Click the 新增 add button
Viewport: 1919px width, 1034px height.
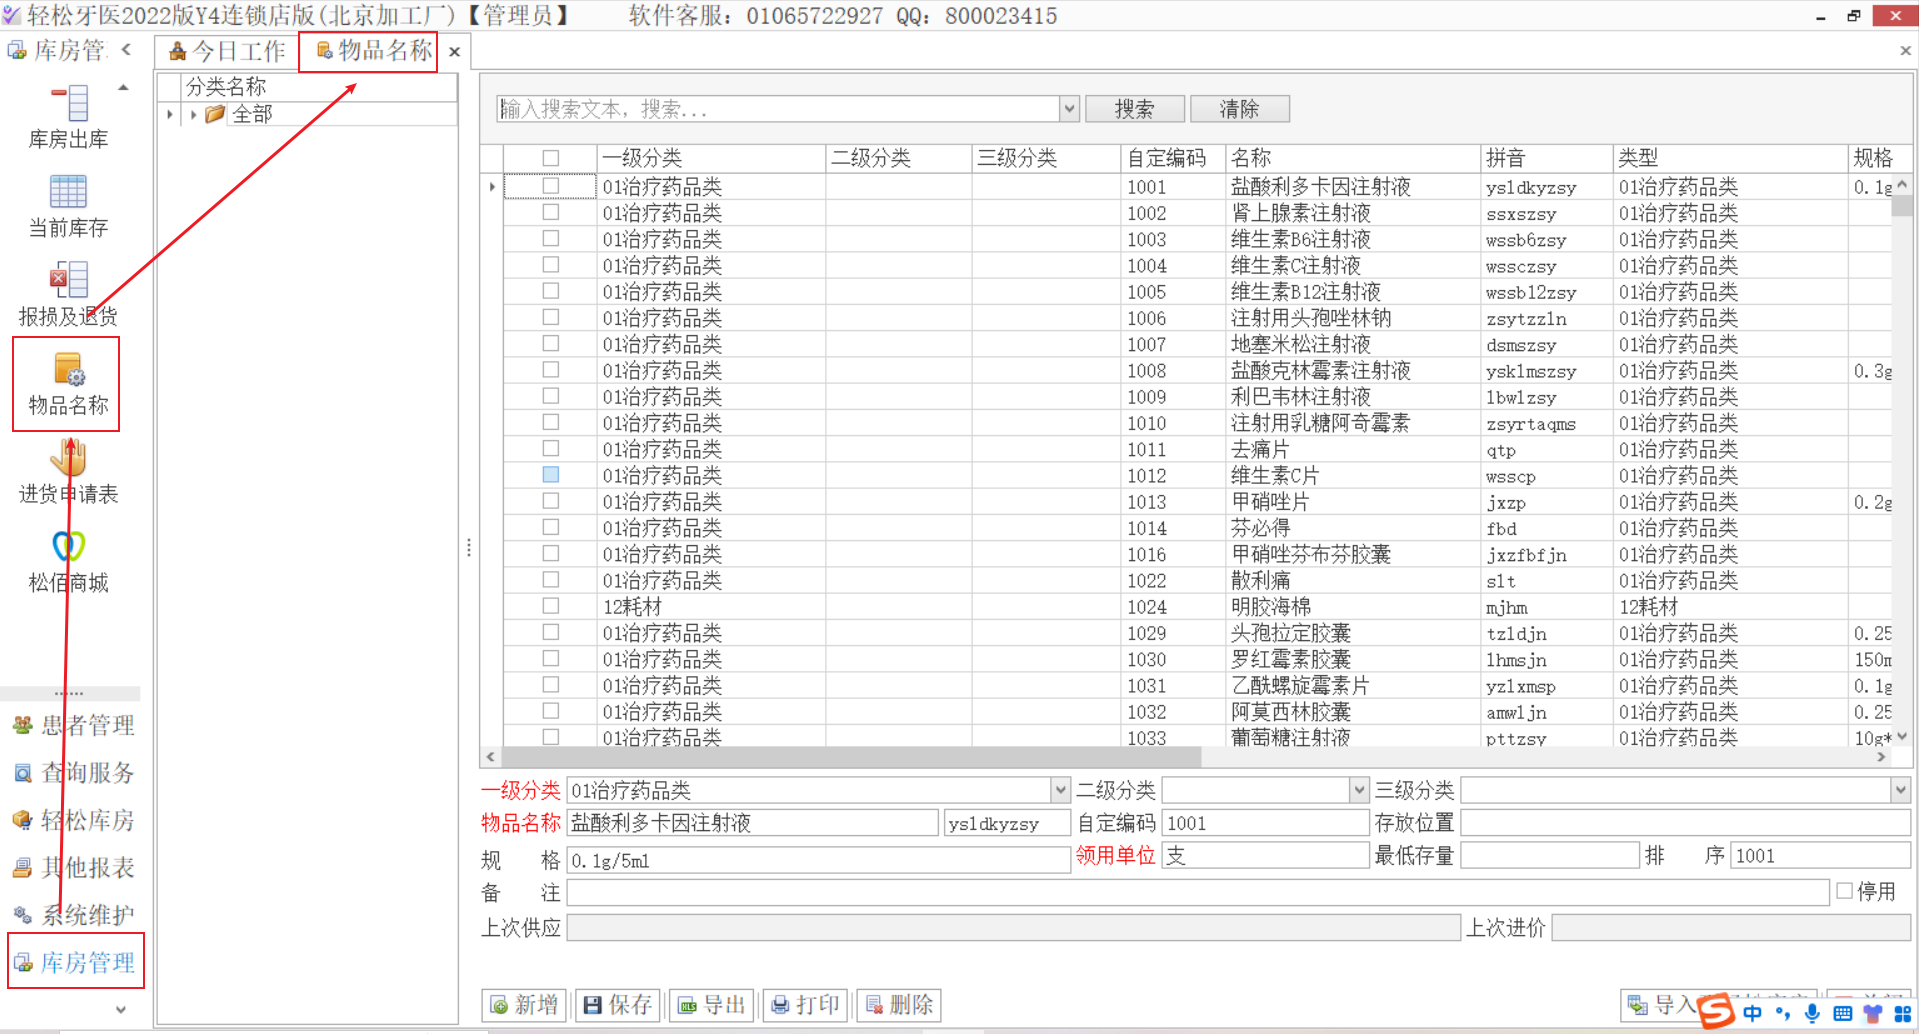point(524,1005)
